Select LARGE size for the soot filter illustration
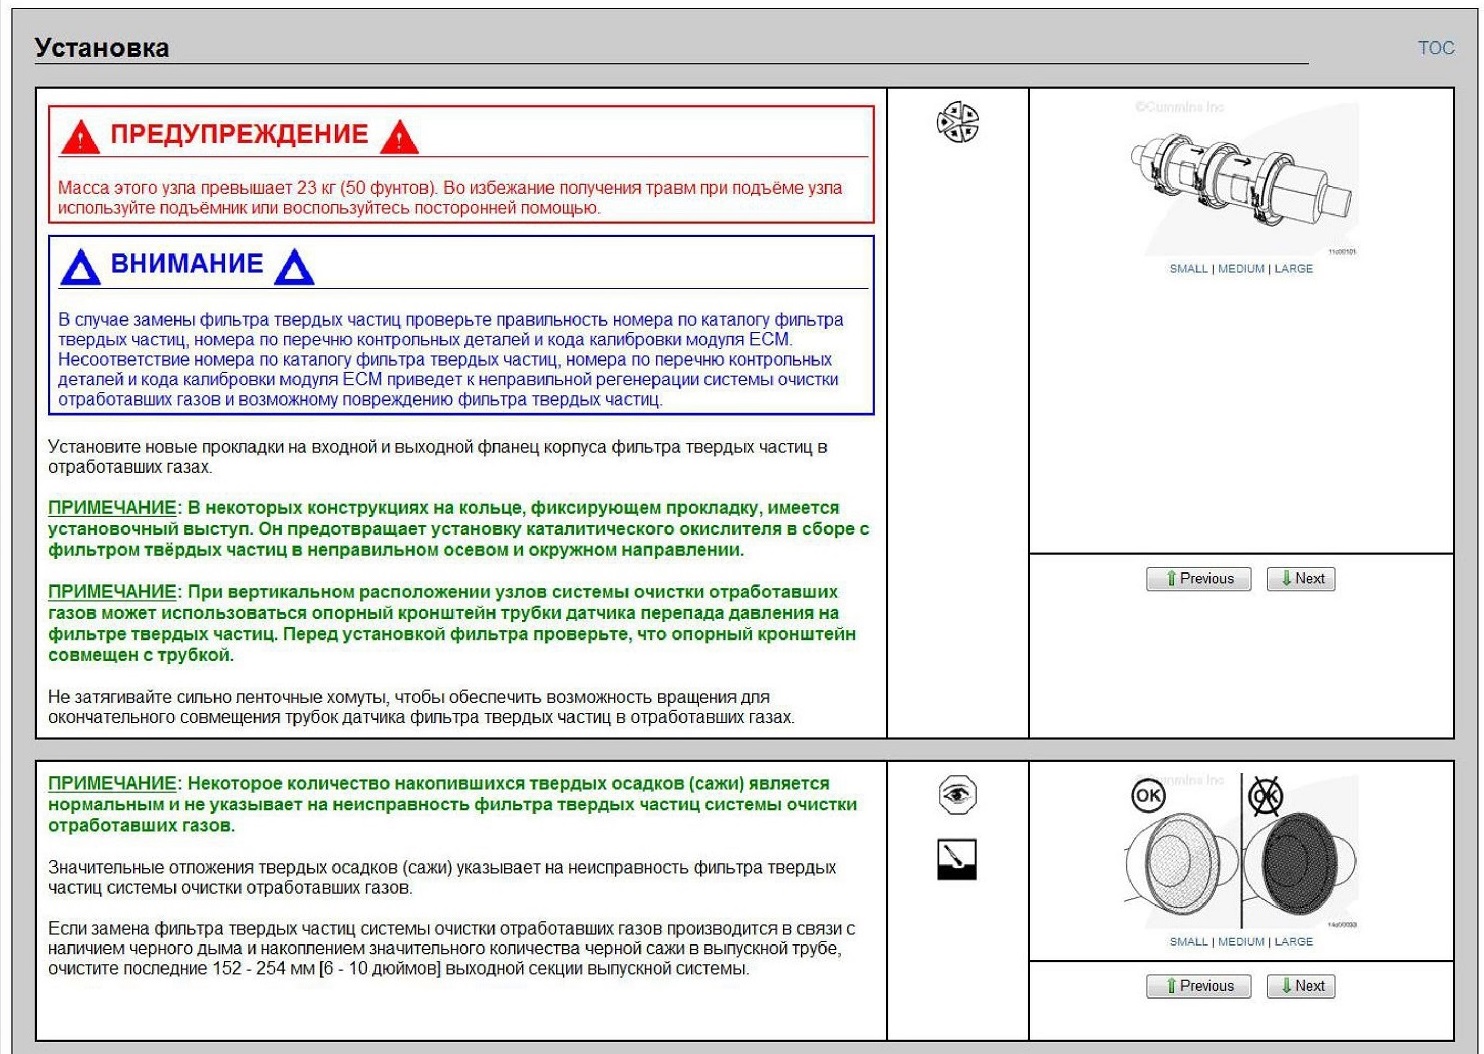 tap(1293, 942)
